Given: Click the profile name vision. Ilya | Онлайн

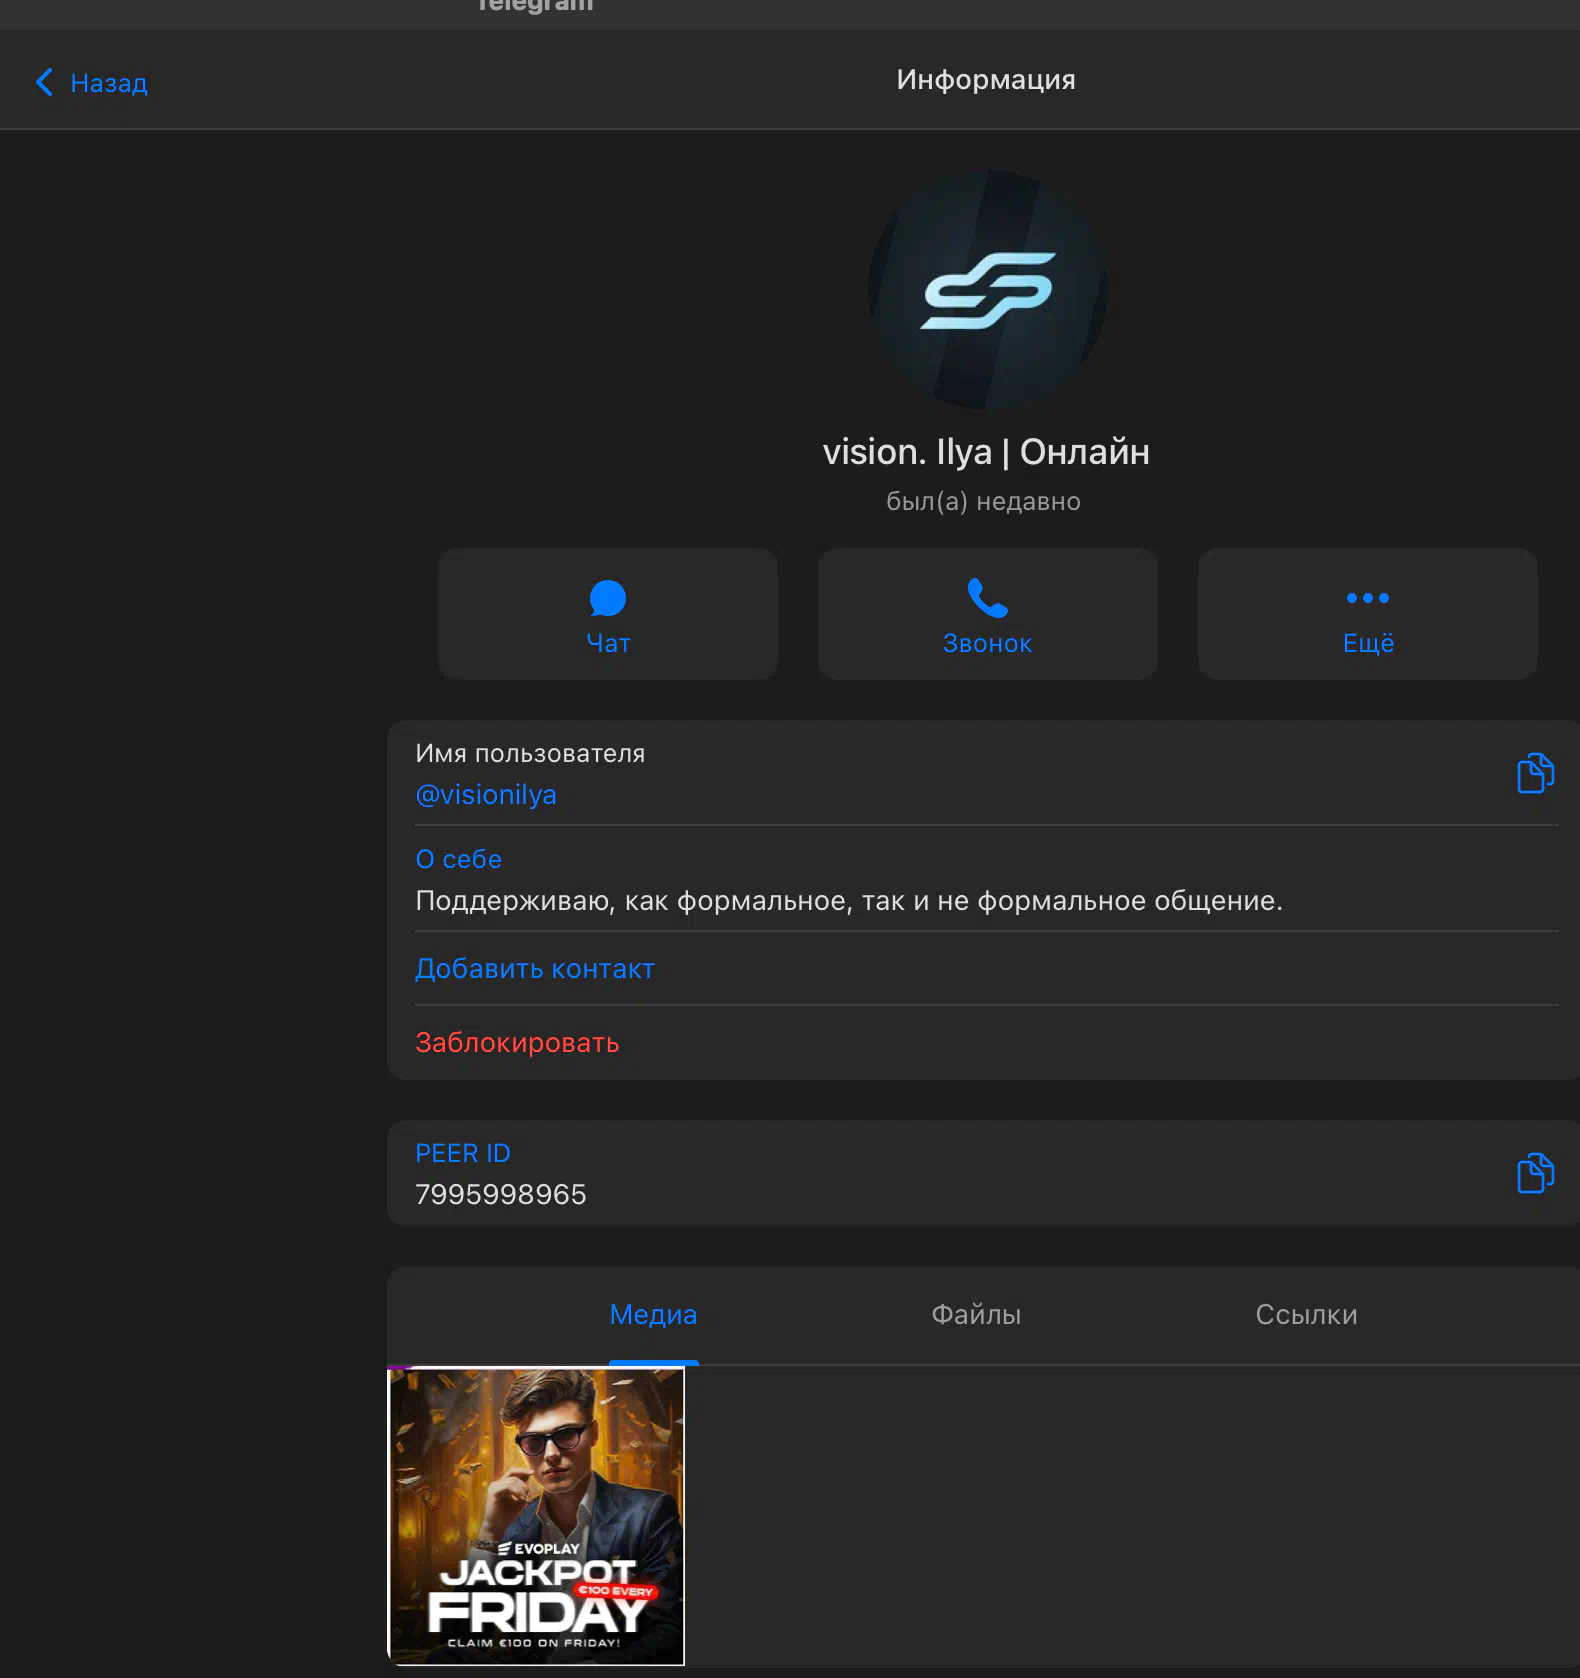Looking at the screenshot, I should pyautogui.click(x=986, y=452).
